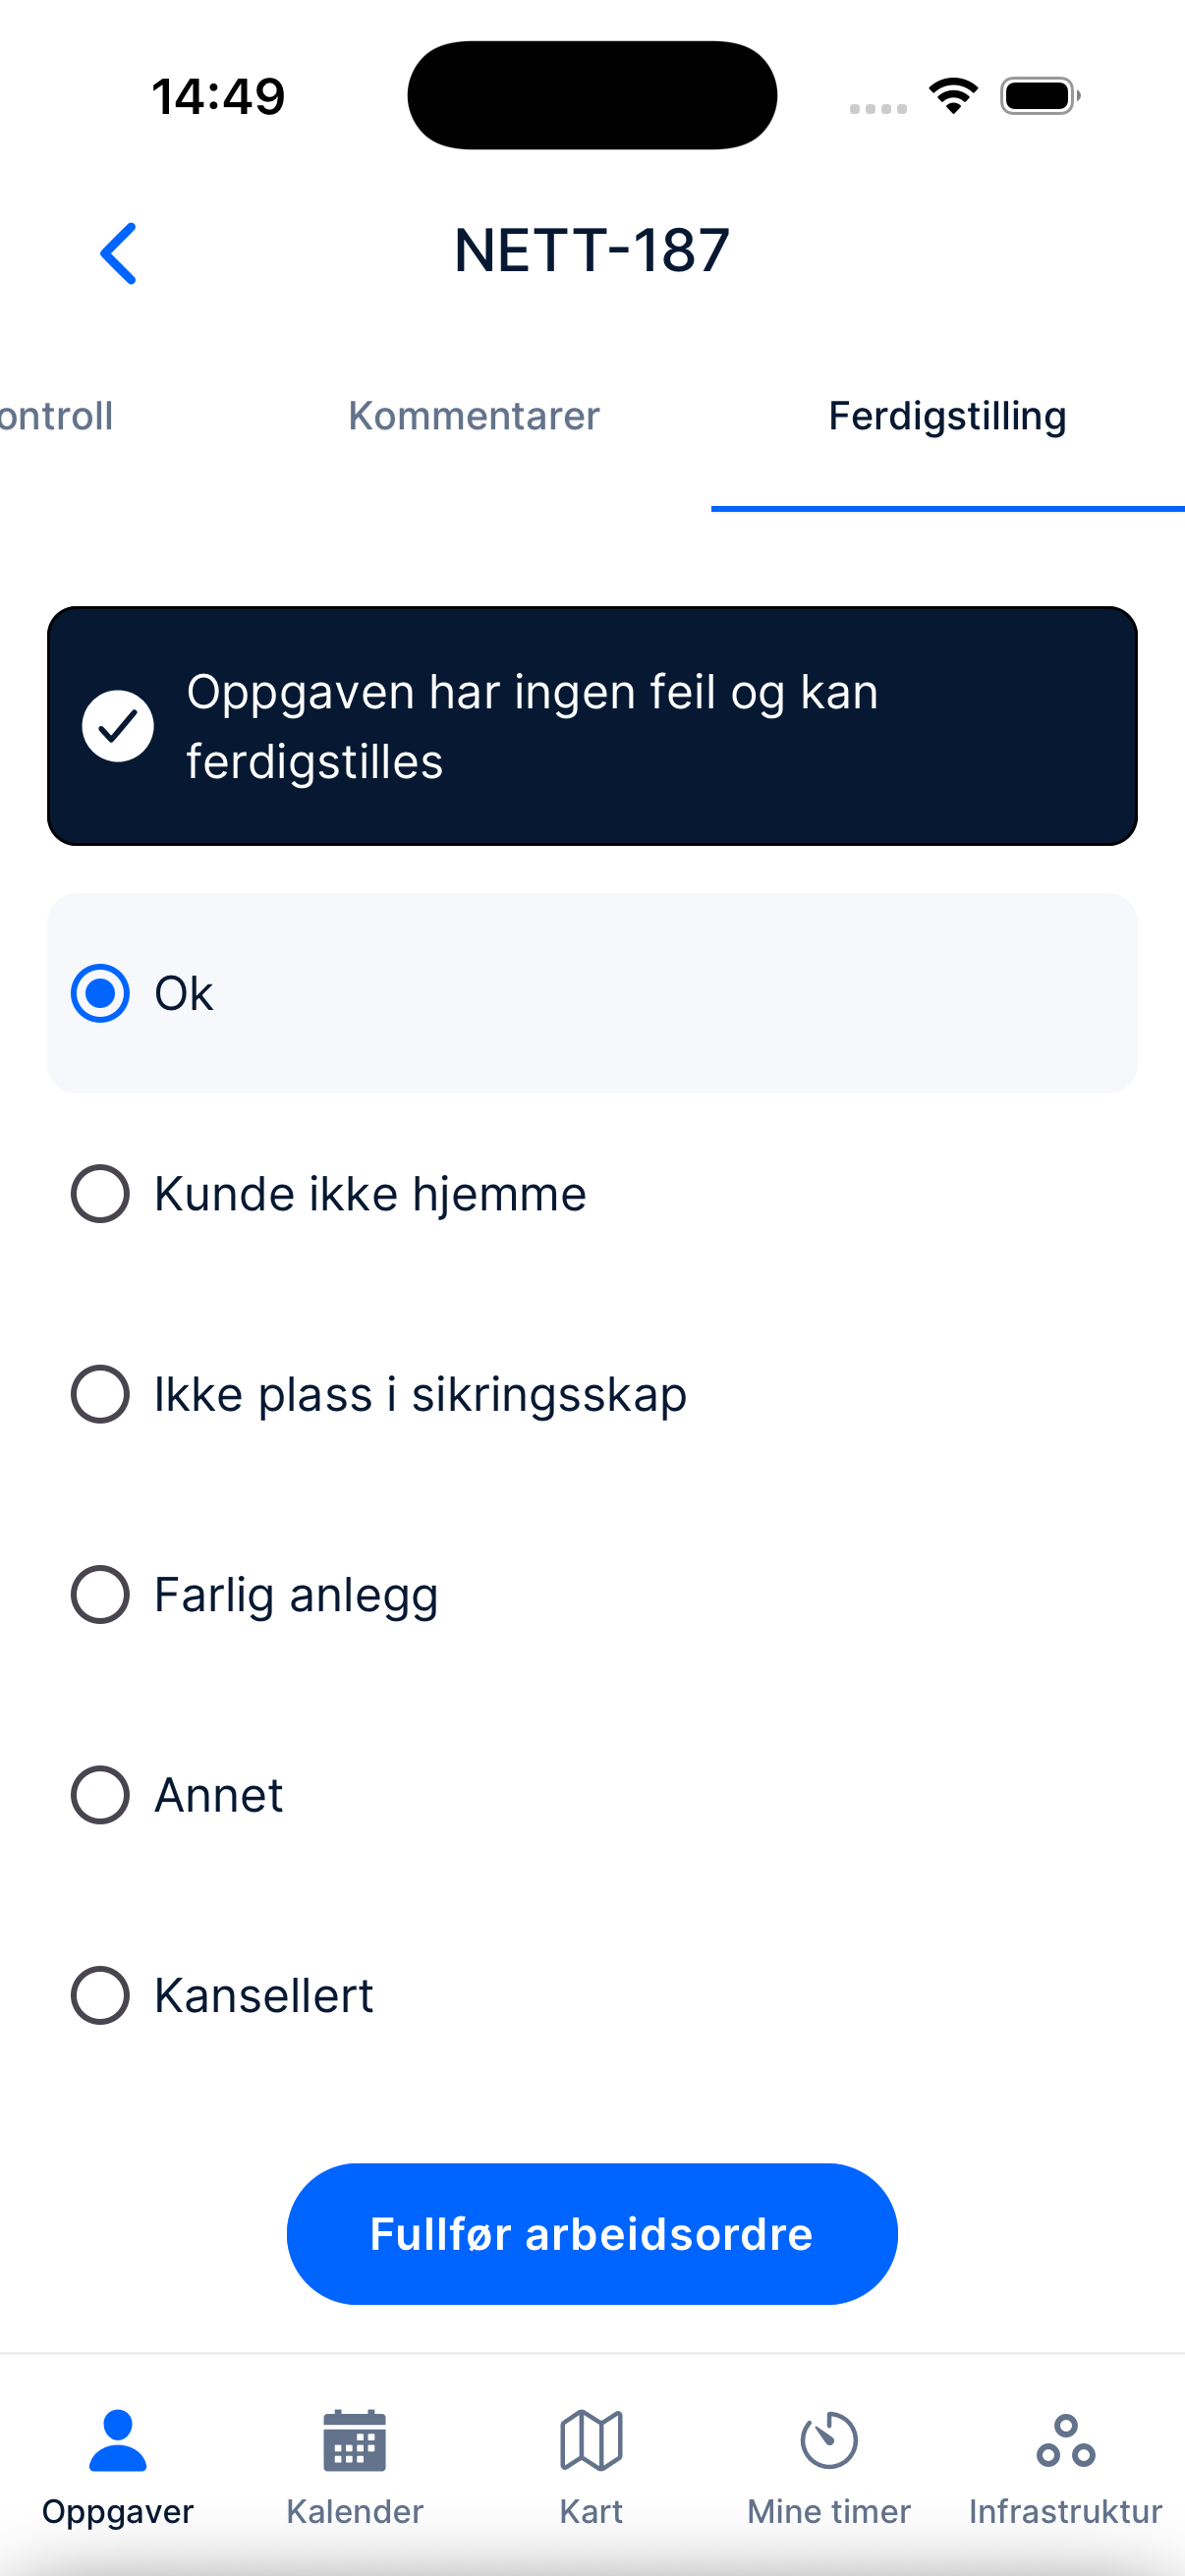Choose the Annet radio option
The height and width of the screenshot is (2576, 1185).
[x=100, y=1795]
